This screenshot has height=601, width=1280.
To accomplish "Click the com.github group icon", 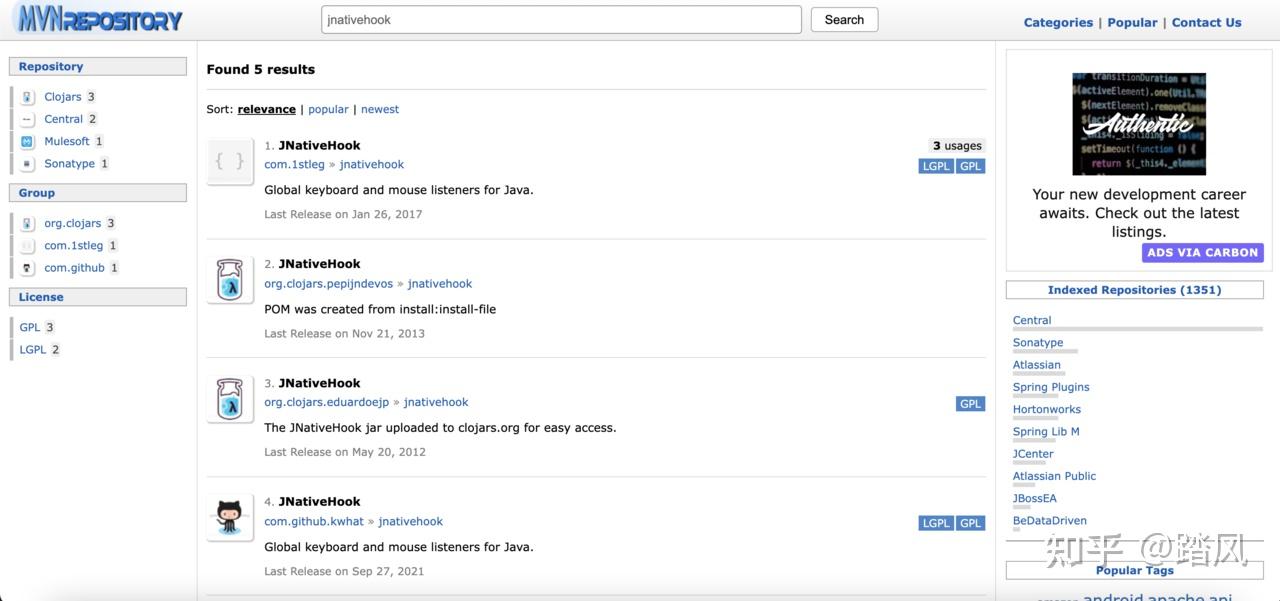I will pyautogui.click(x=27, y=268).
